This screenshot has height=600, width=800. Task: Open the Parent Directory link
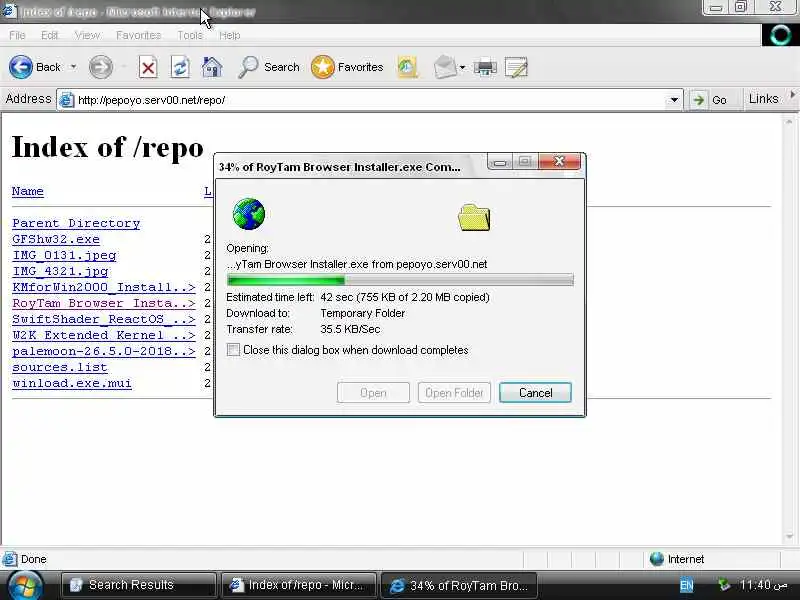click(76, 223)
